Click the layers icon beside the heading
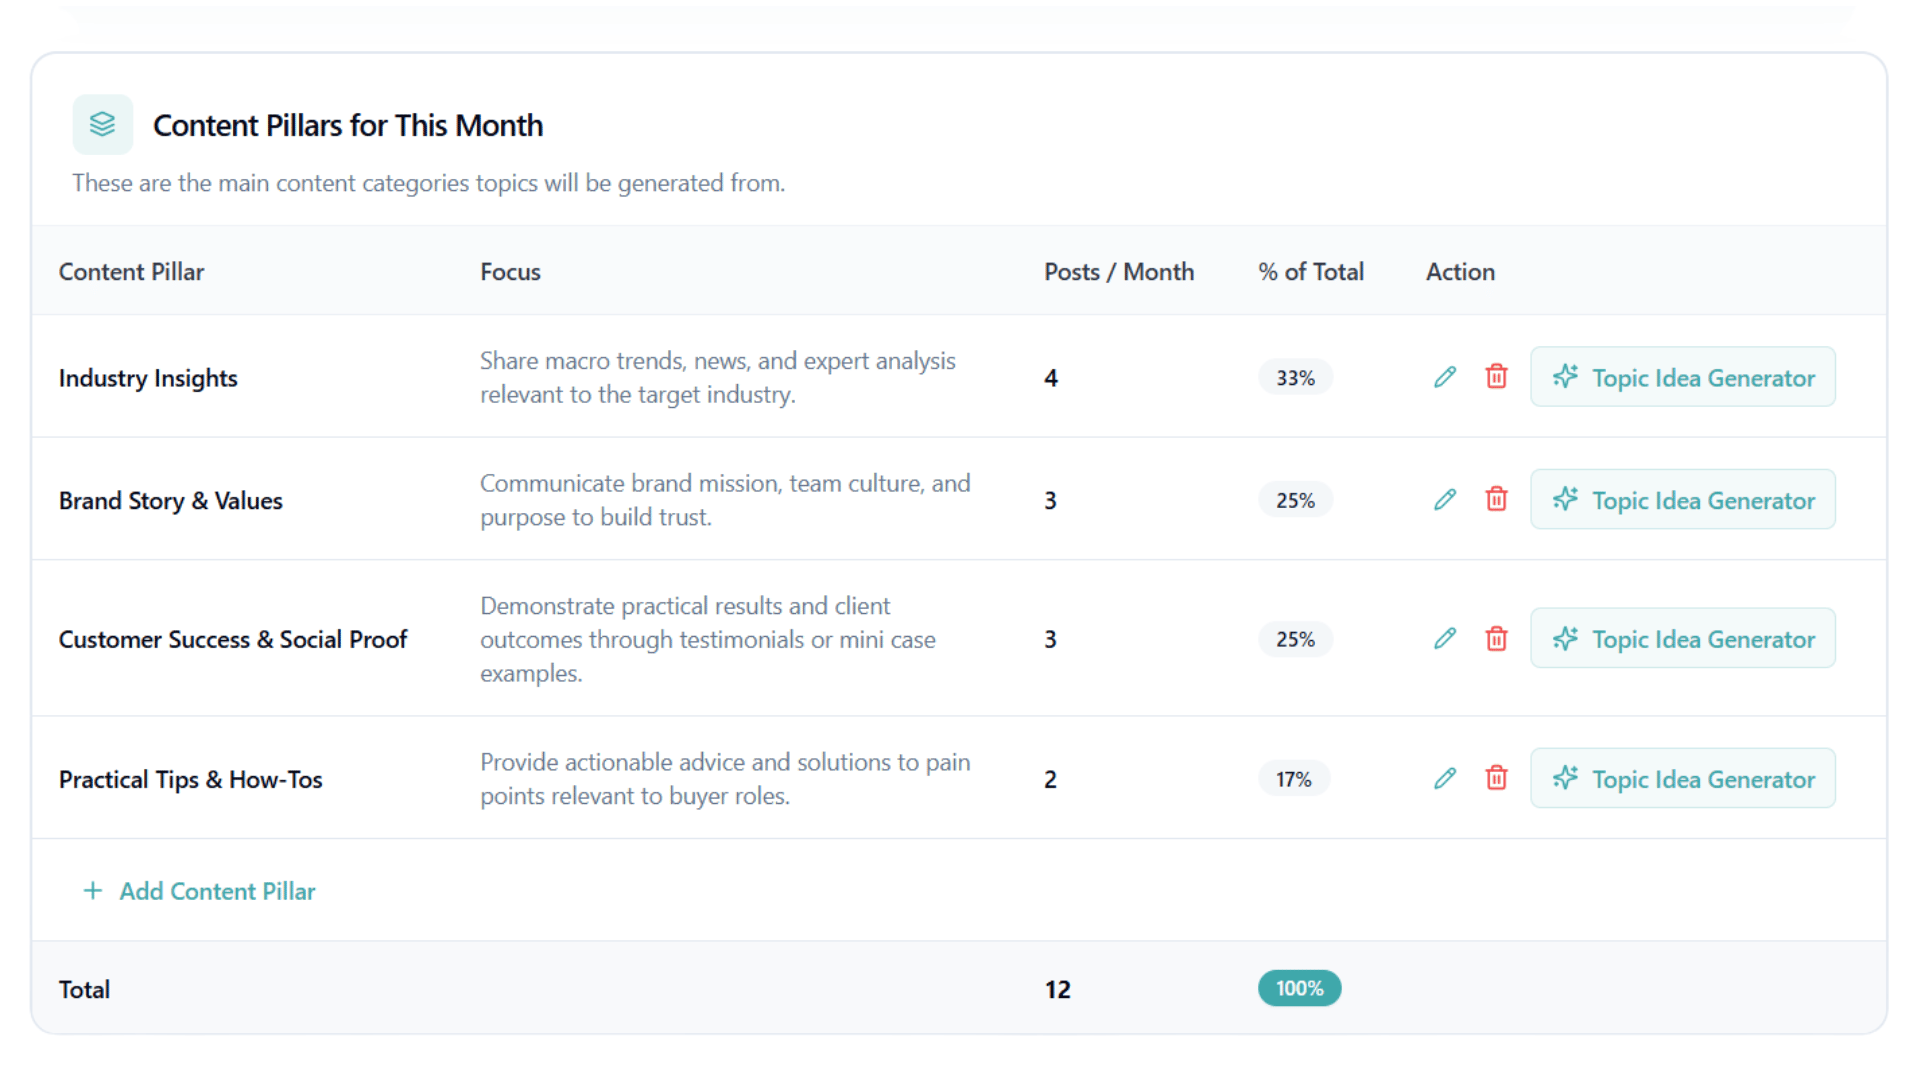 102,125
